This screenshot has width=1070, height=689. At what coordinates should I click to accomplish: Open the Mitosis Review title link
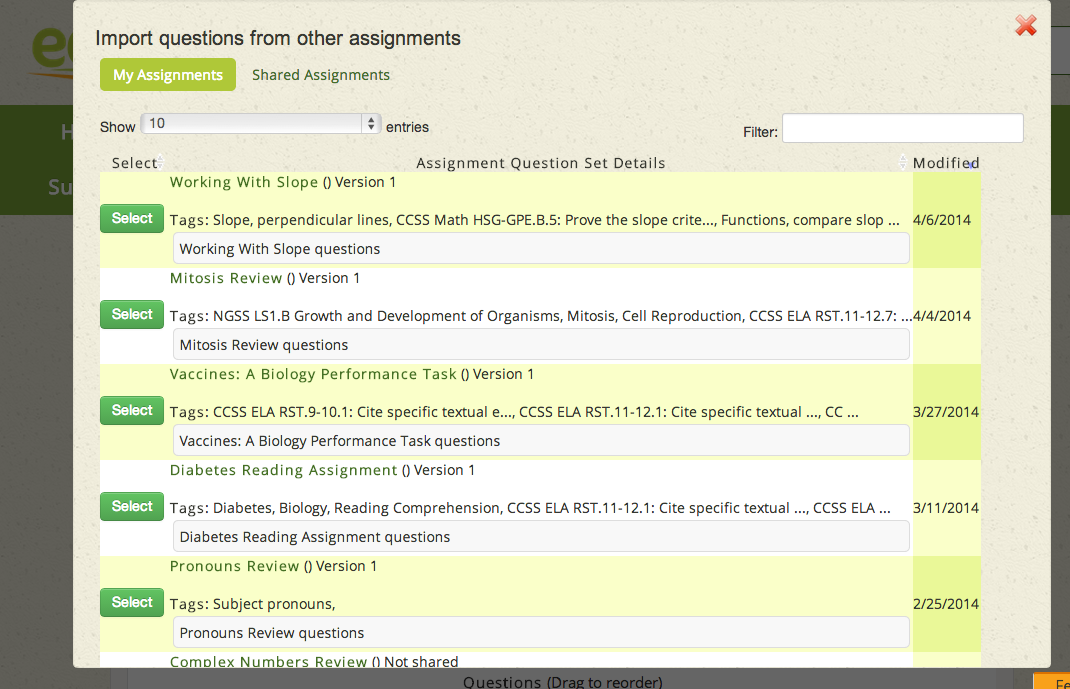(x=226, y=278)
